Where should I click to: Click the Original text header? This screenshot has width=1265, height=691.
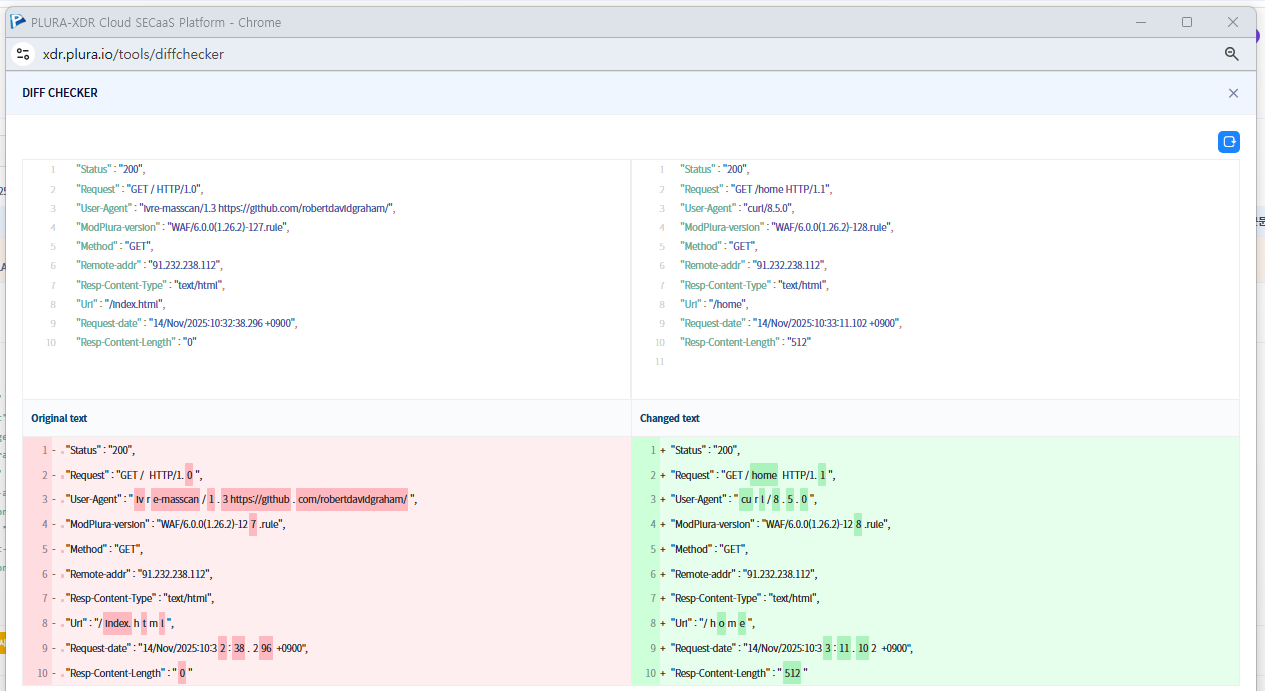pos(59,418)
